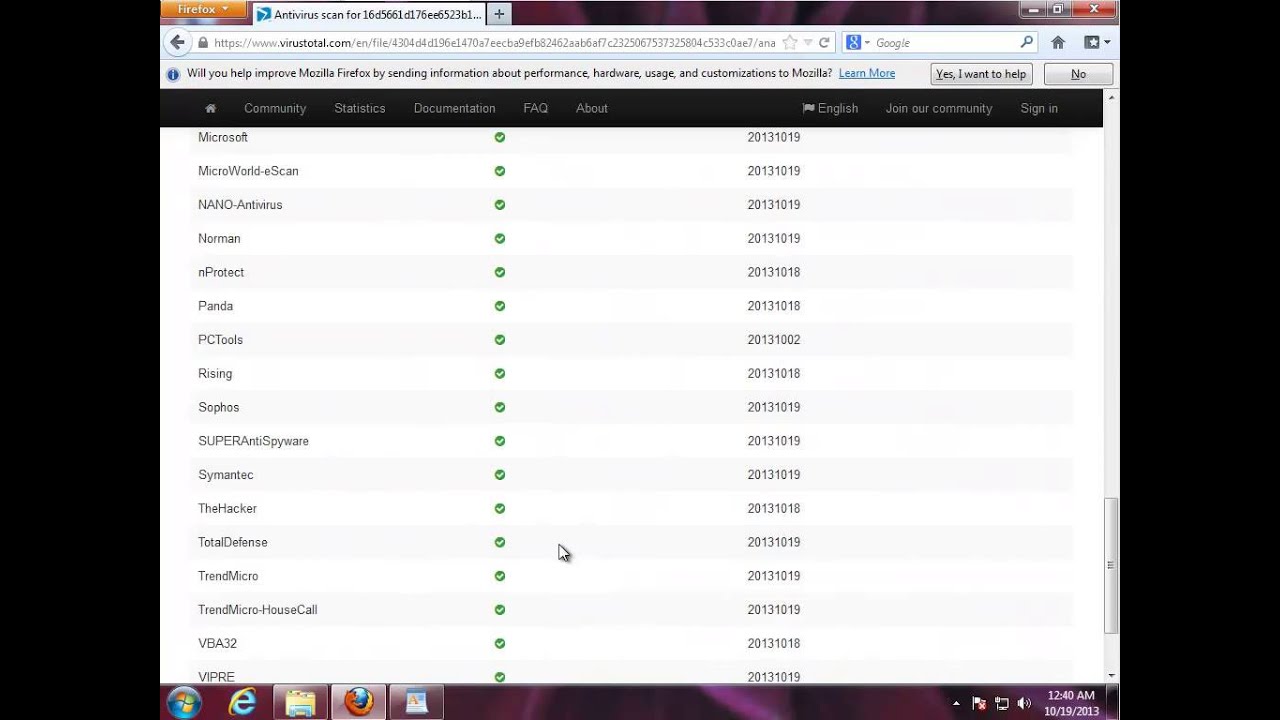Open the About page

tap(592, 108)
